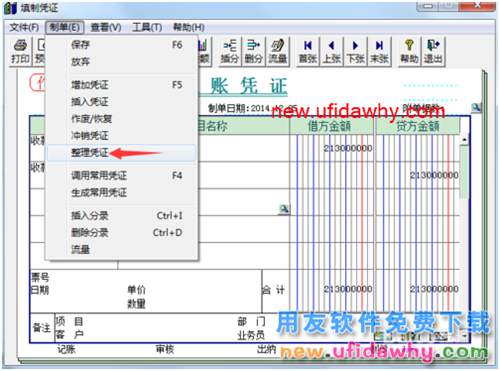500x371 pixels.
Task: Click the 客户 label
Action: pyautogui.click(x=69, y=334)
